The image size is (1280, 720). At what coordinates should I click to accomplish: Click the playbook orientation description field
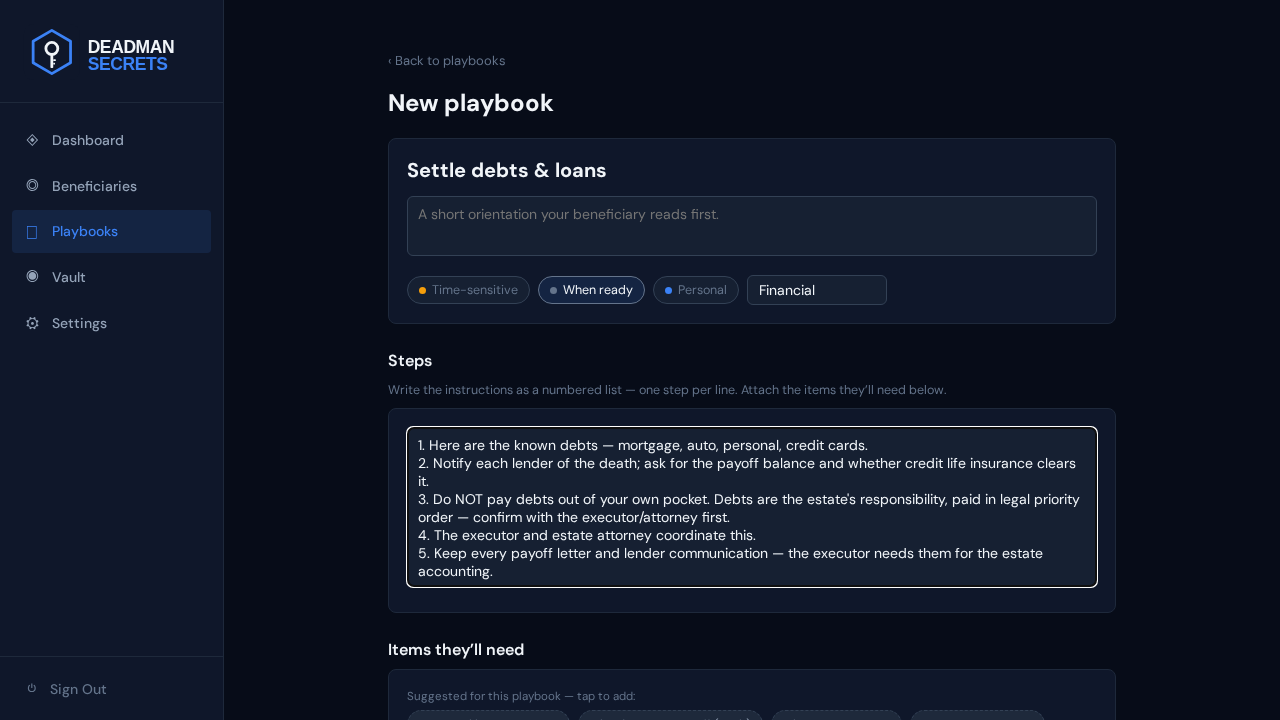pyautogui.click(x=752, y=226)
